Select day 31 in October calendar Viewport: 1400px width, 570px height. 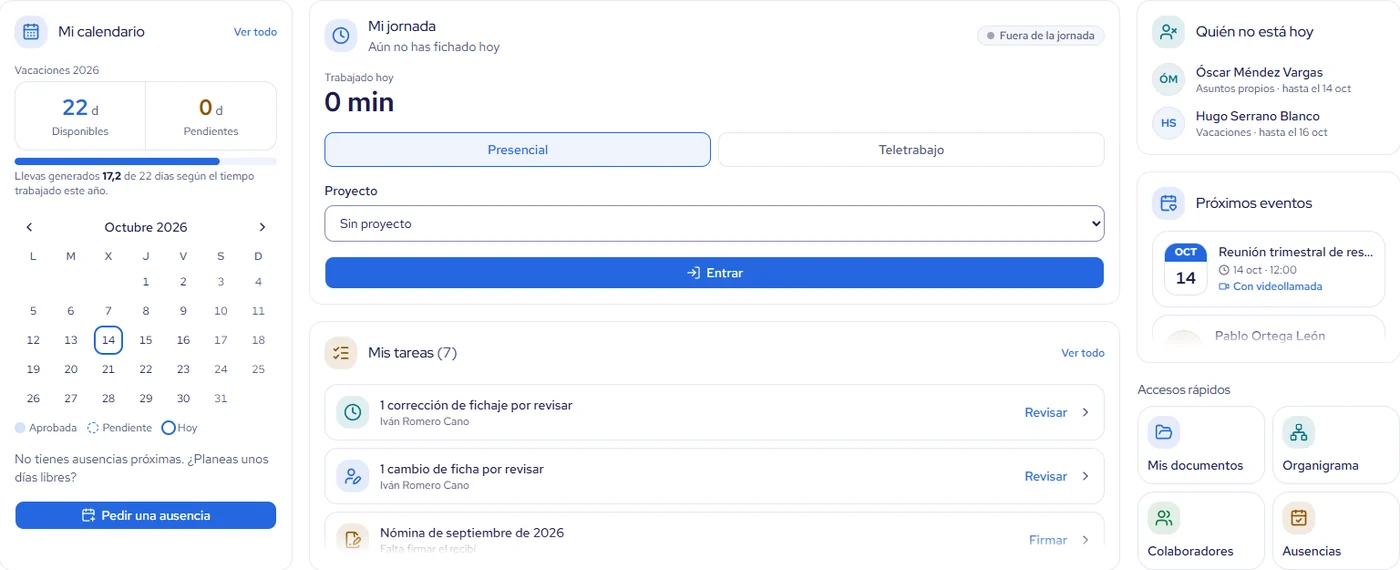click(x=221, y=398)
